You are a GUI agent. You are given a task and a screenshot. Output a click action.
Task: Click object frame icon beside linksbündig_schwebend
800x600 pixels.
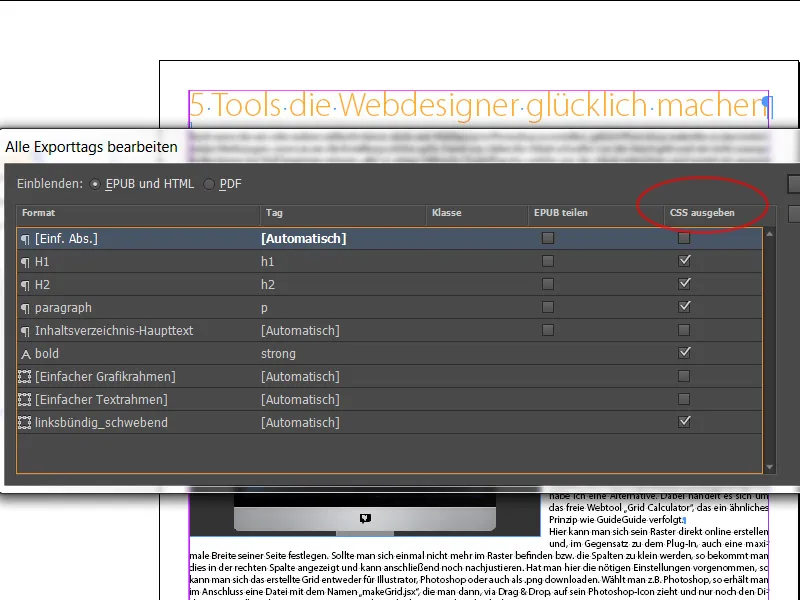coord(24,422)
